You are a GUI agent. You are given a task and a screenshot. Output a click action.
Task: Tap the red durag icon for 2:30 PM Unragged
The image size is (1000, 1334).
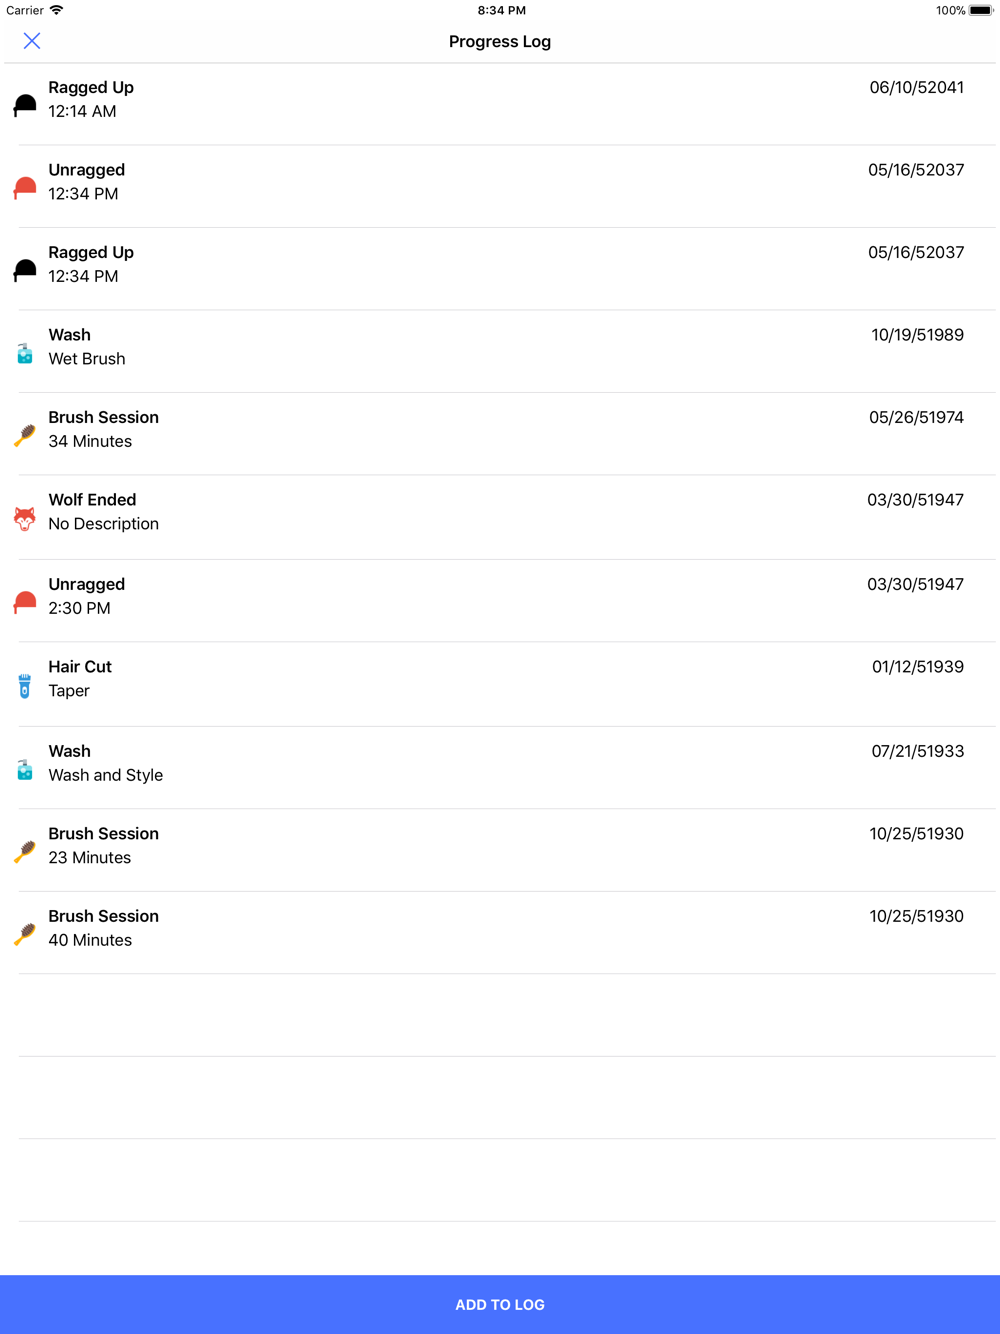[25, 602]
